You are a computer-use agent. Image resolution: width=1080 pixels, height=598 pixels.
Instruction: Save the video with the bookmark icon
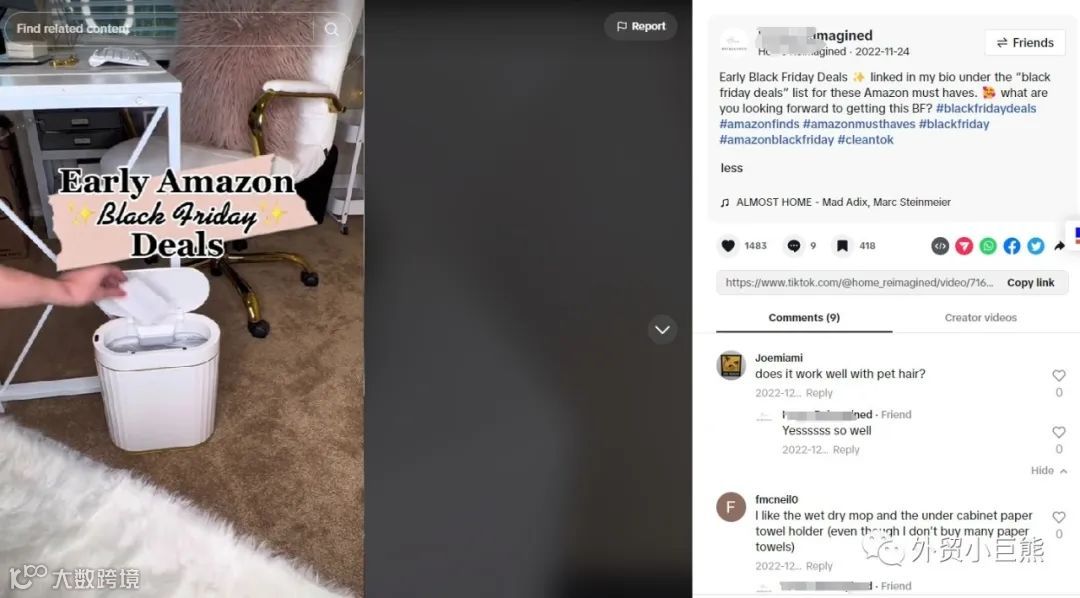pos(842,246)
